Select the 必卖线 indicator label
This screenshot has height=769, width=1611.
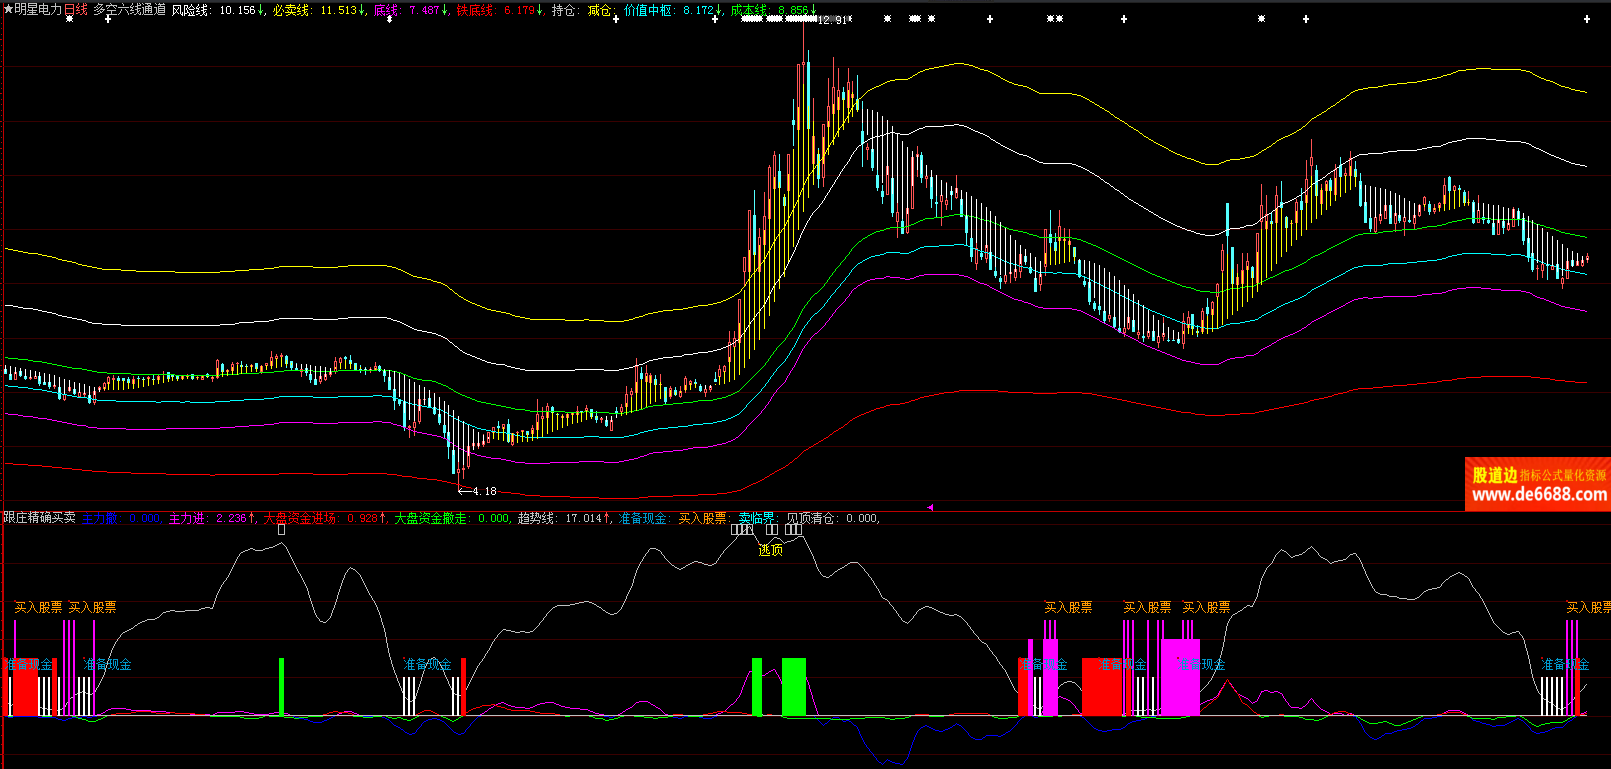291,10
